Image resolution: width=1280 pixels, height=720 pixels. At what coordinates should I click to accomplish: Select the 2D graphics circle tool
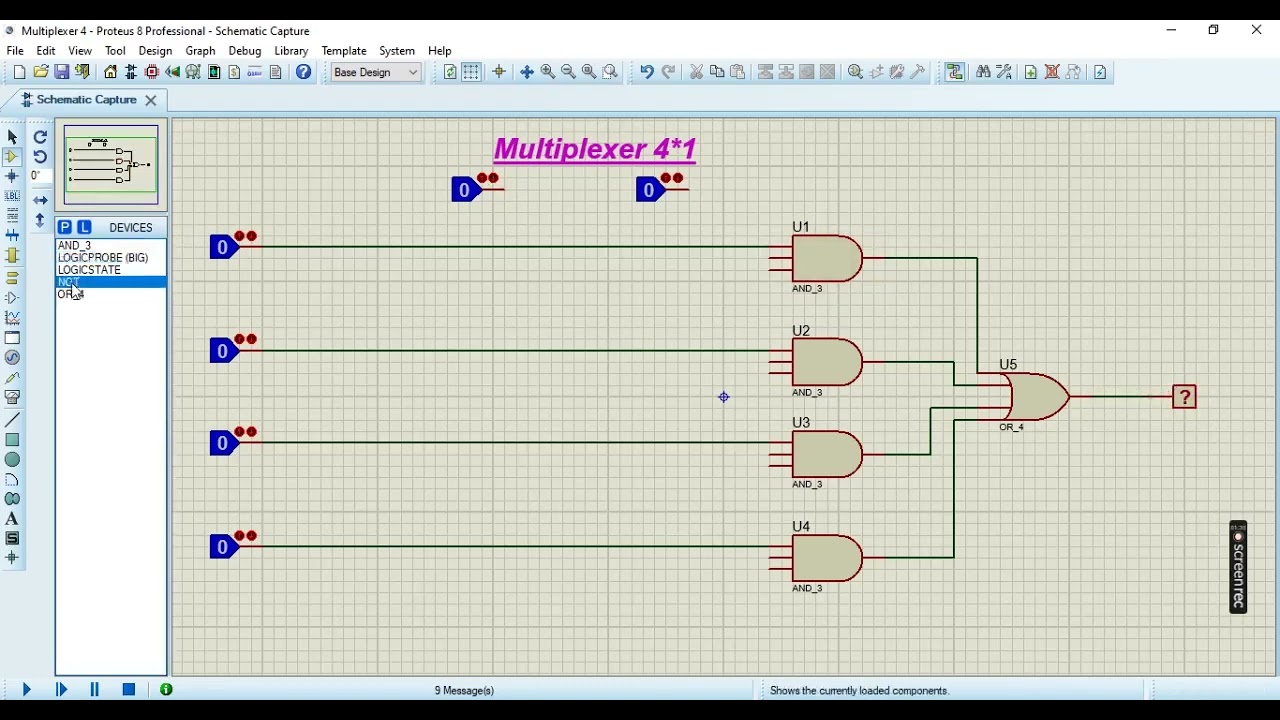(12, 460)
